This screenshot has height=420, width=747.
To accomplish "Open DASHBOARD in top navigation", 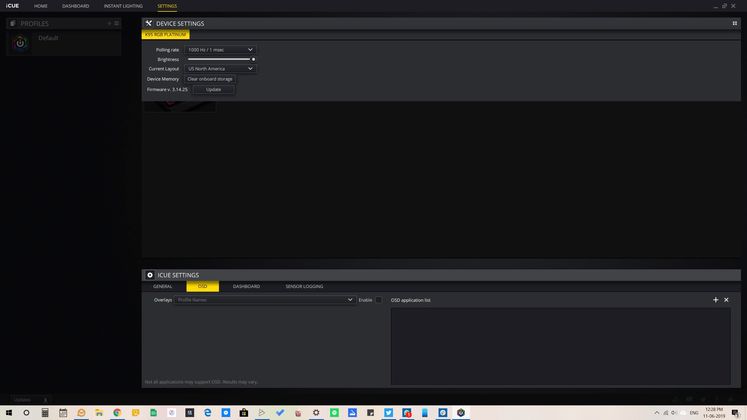I will [75, 6].
